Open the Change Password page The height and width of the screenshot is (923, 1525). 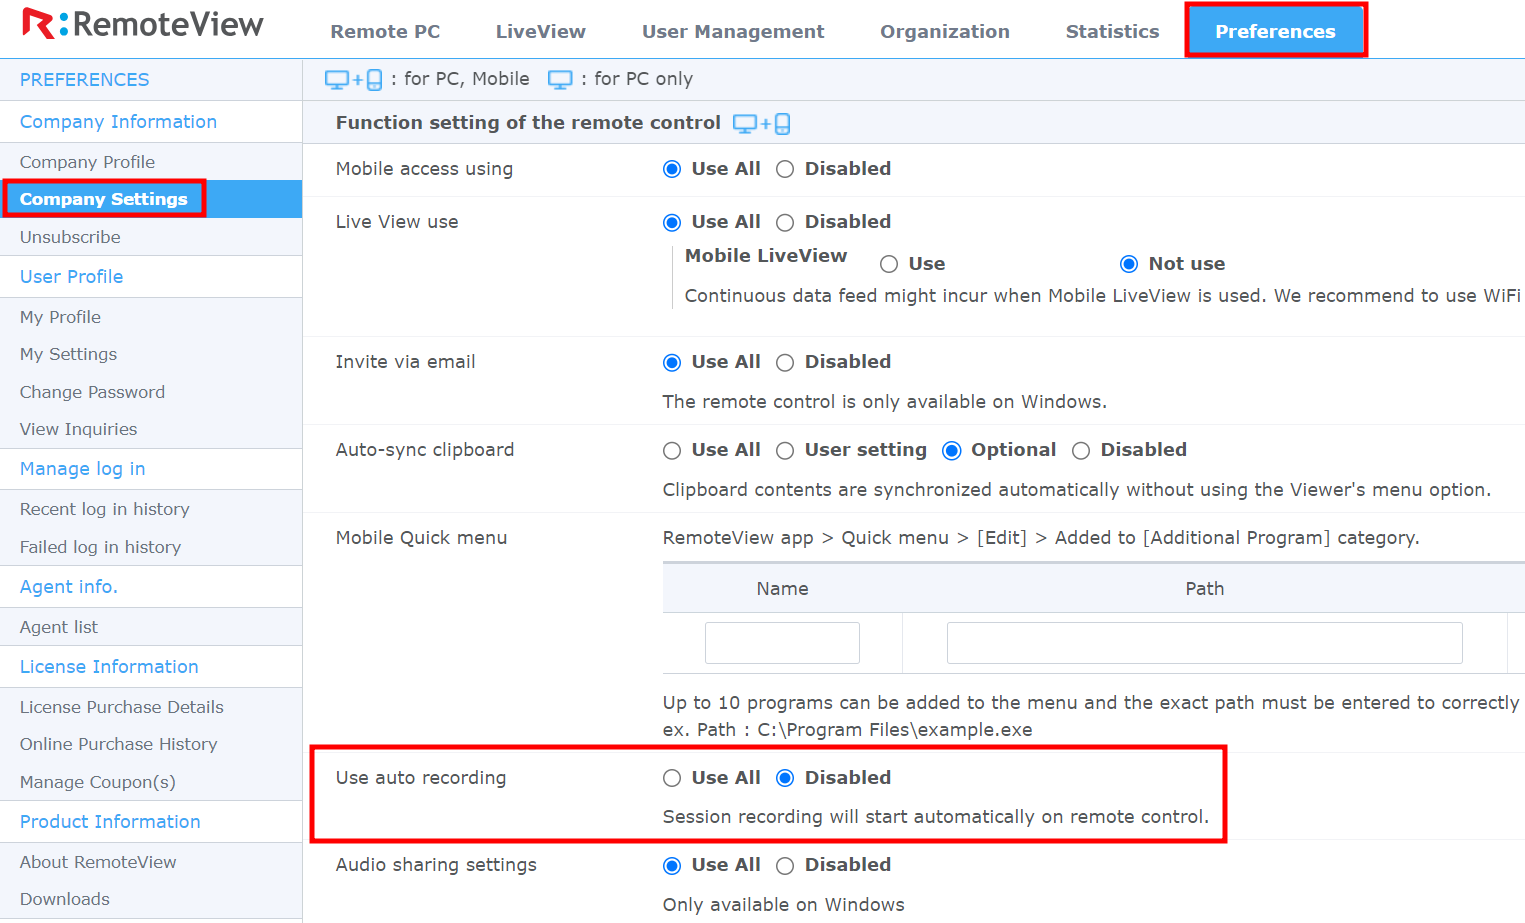(x=92, y=392)
